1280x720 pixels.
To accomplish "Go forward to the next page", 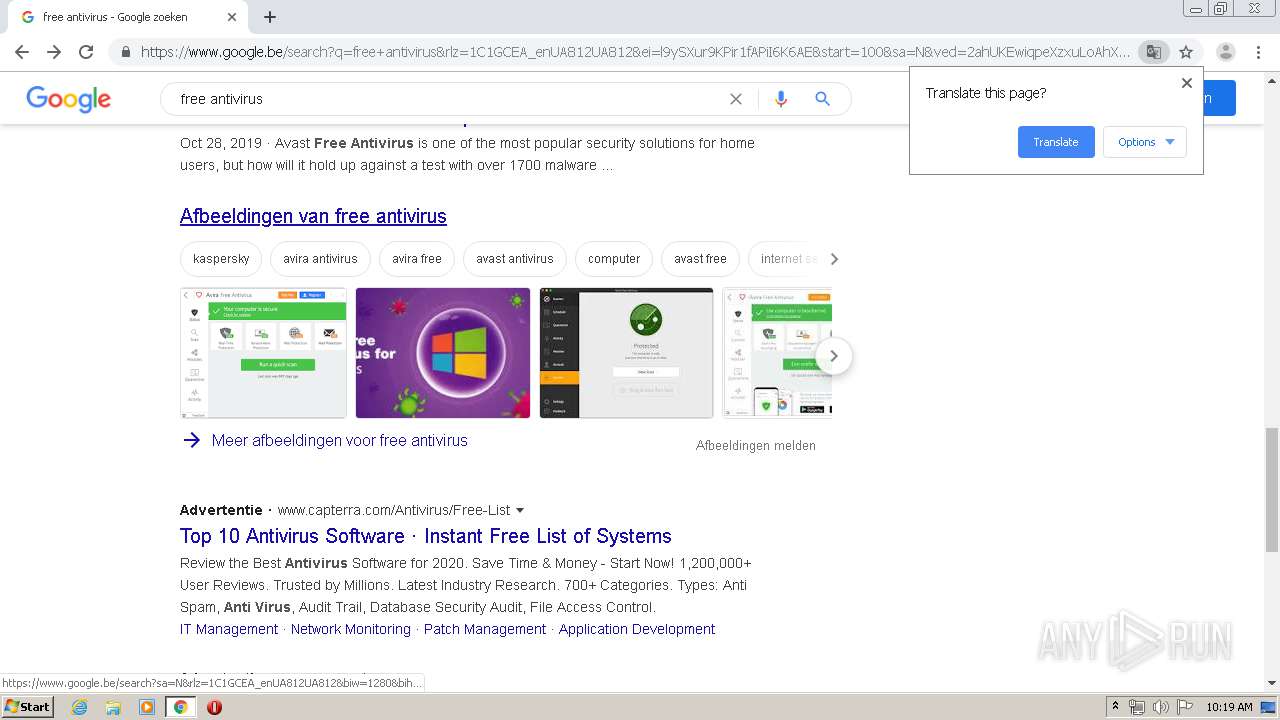I will (x=54, y=52).
